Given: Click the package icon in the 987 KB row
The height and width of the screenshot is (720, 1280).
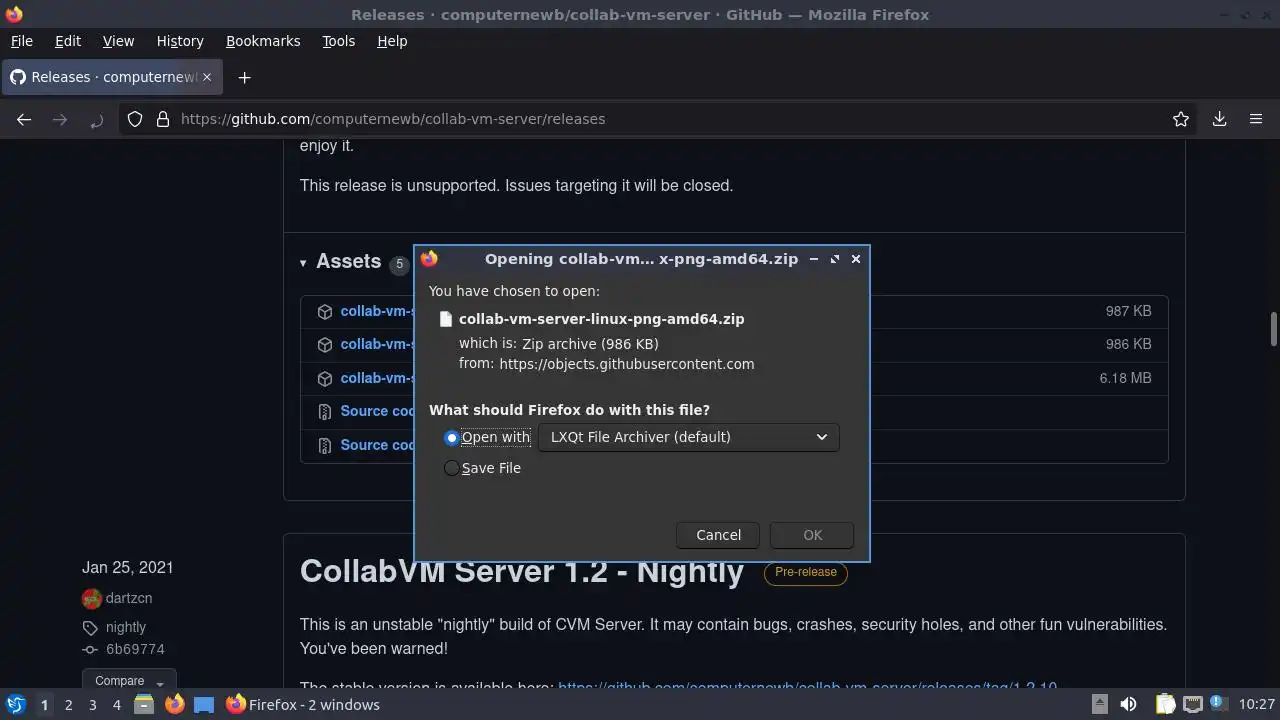Looking at the screenshot, I should pos(325,312).
